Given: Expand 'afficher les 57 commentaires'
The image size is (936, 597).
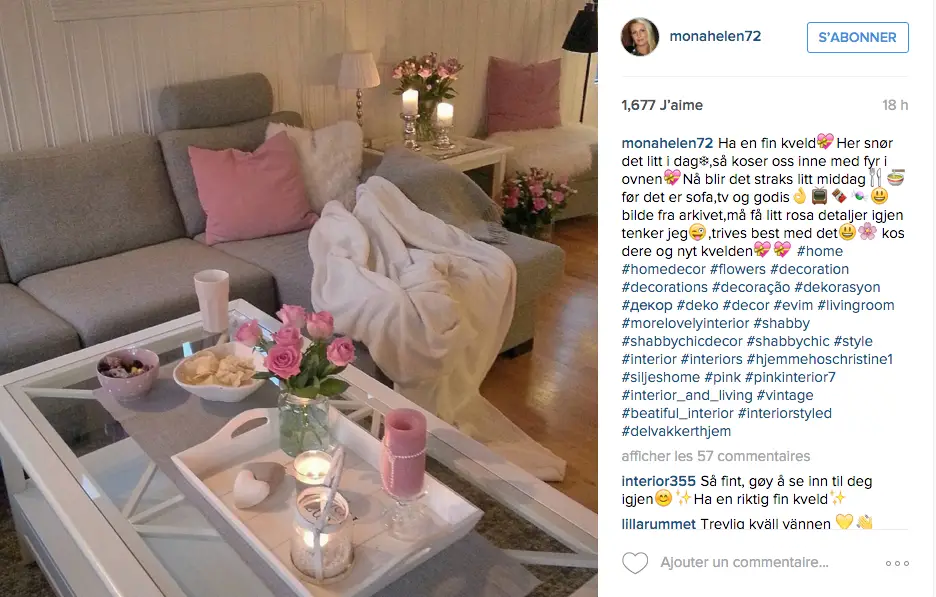Looking at the screenshot, I should 716,456.
